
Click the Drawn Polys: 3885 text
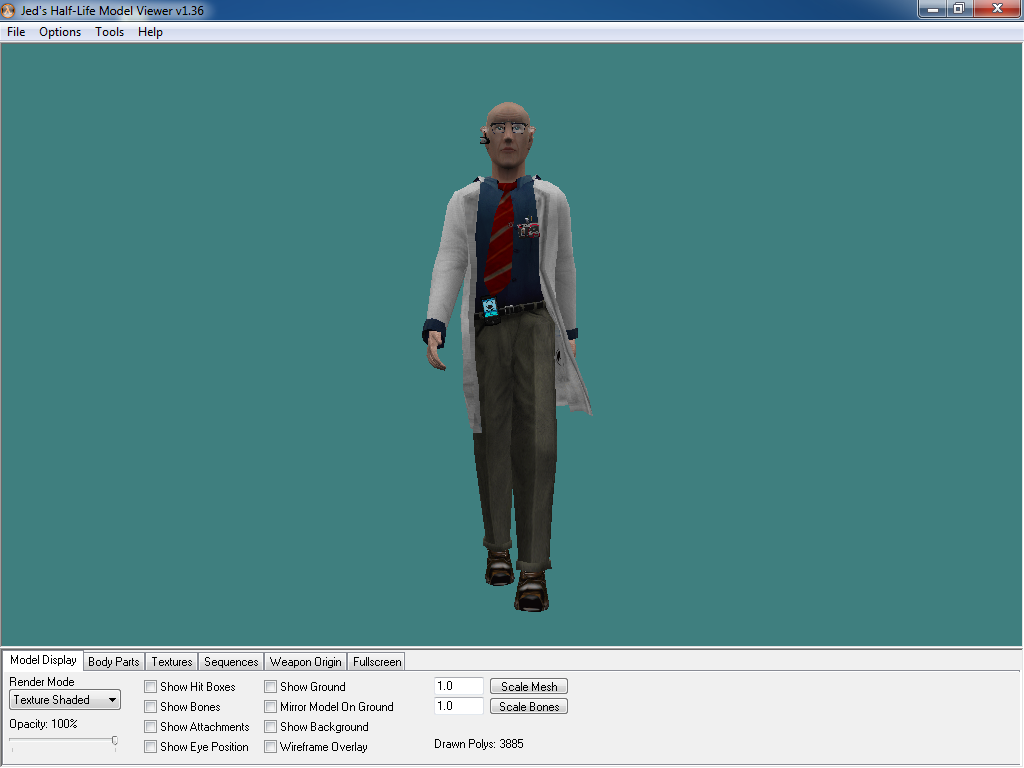479,744
